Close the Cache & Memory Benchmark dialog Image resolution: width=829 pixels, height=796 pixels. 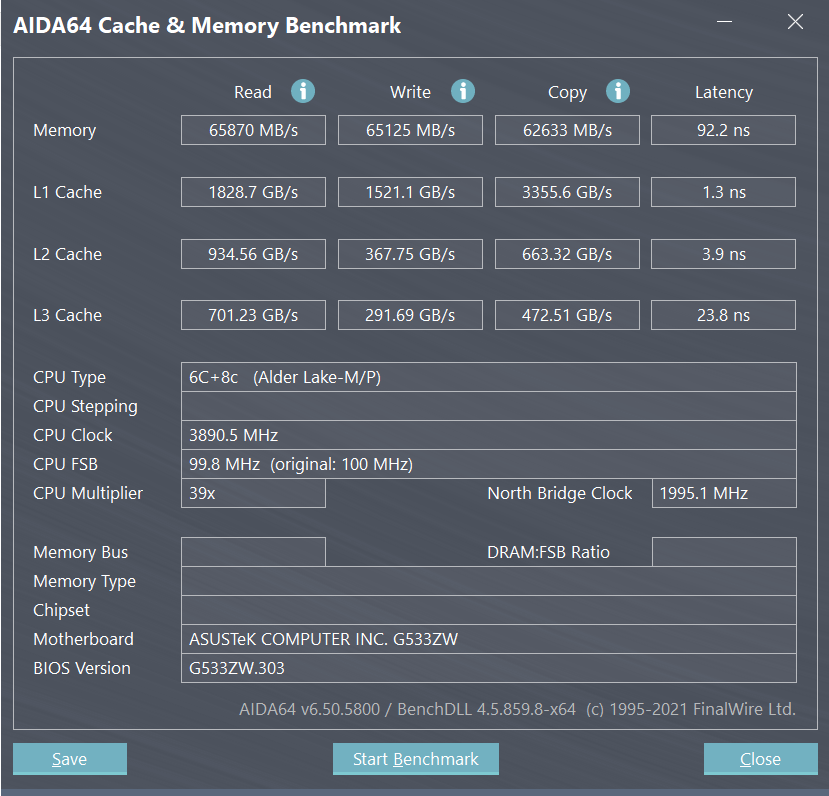(760, 759)
